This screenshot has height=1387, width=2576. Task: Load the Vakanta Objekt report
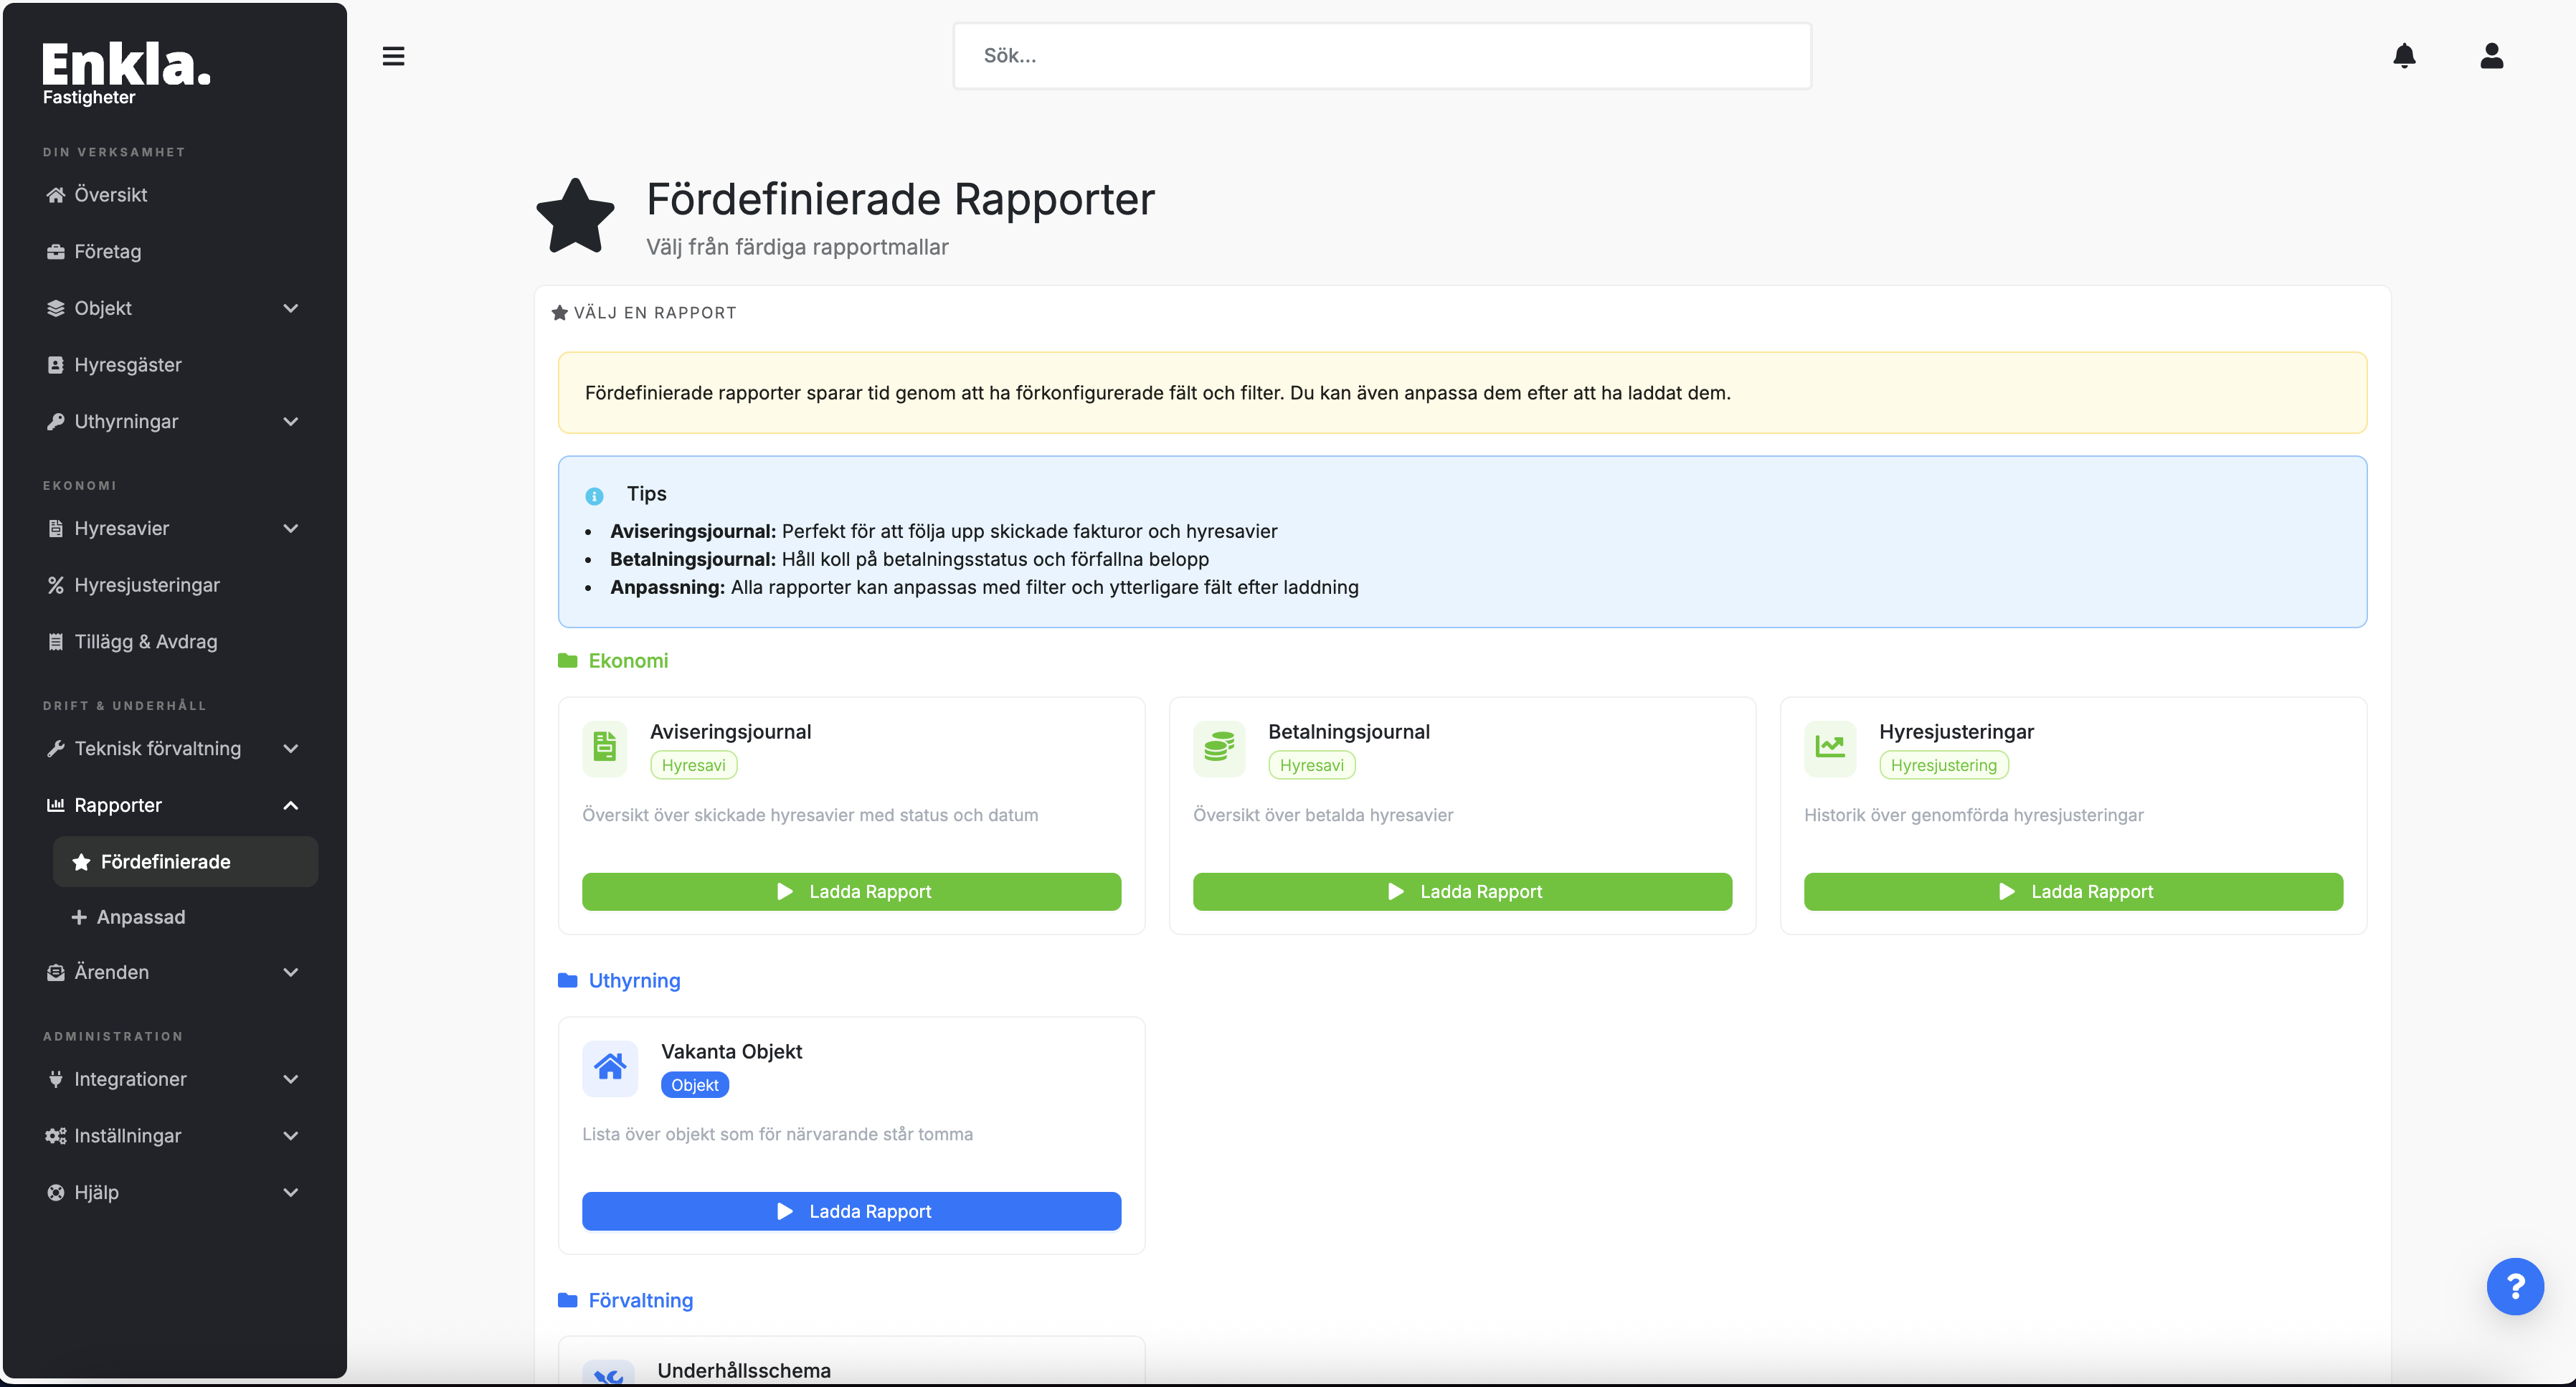click(x=851, y=1212)
